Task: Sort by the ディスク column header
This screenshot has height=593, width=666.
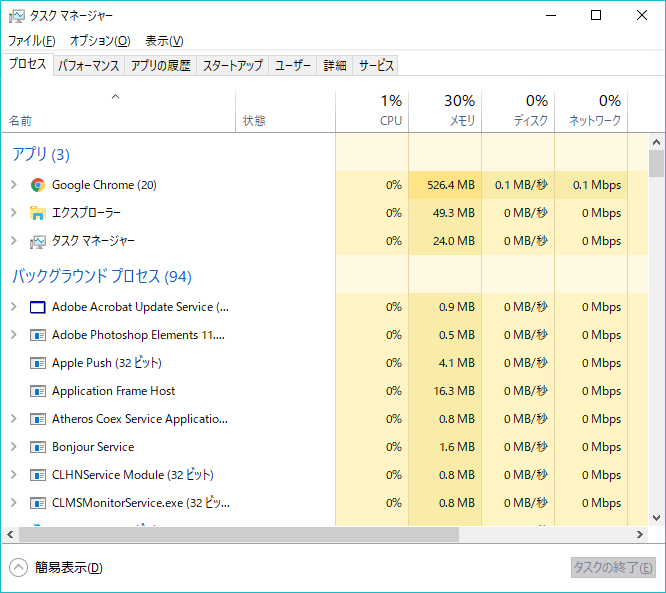Action: [518, 111]
